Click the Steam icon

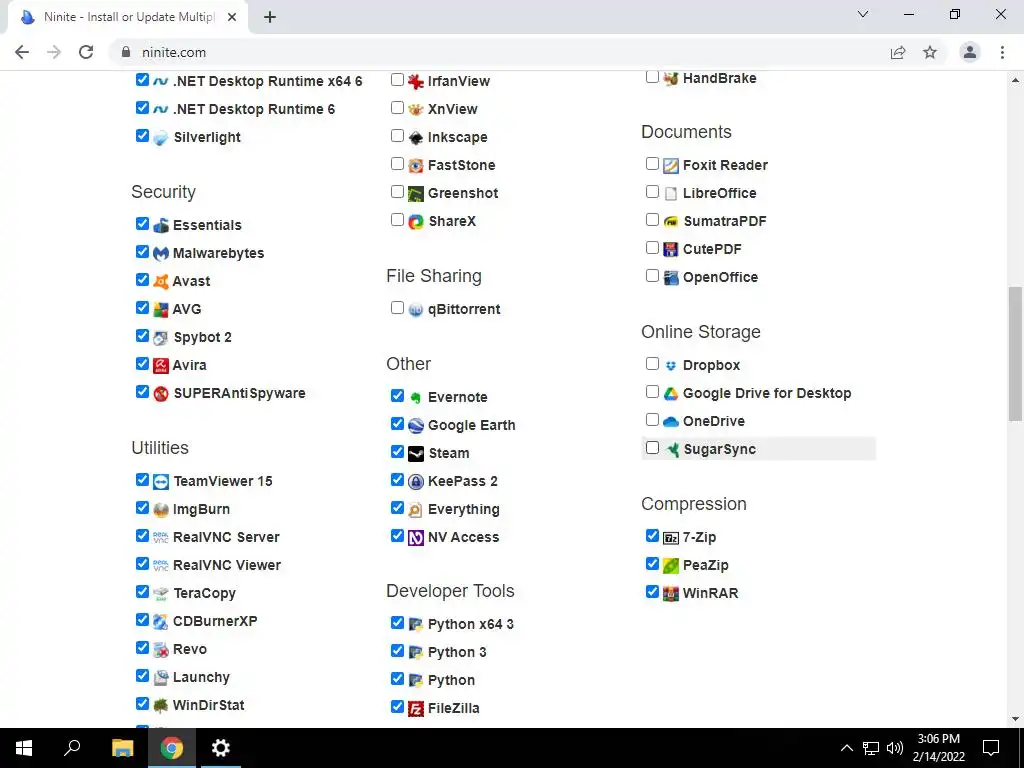[x=415, y=453]
